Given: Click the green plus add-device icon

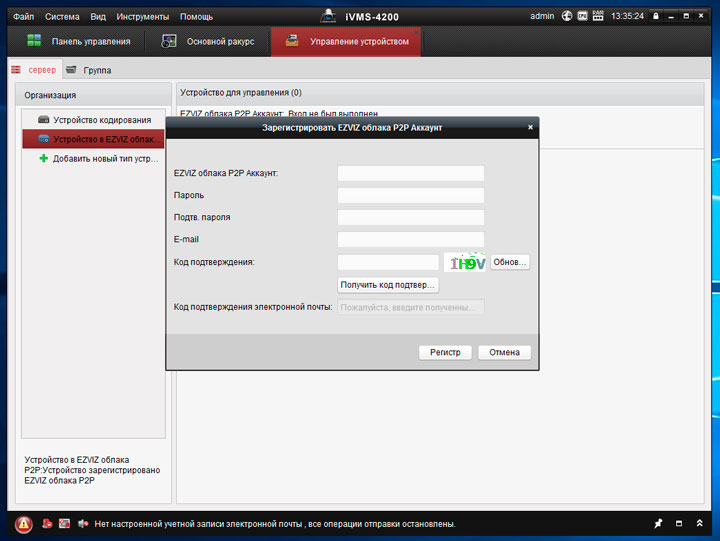Looking at the screenshot, I should click(x=44, y=158).
